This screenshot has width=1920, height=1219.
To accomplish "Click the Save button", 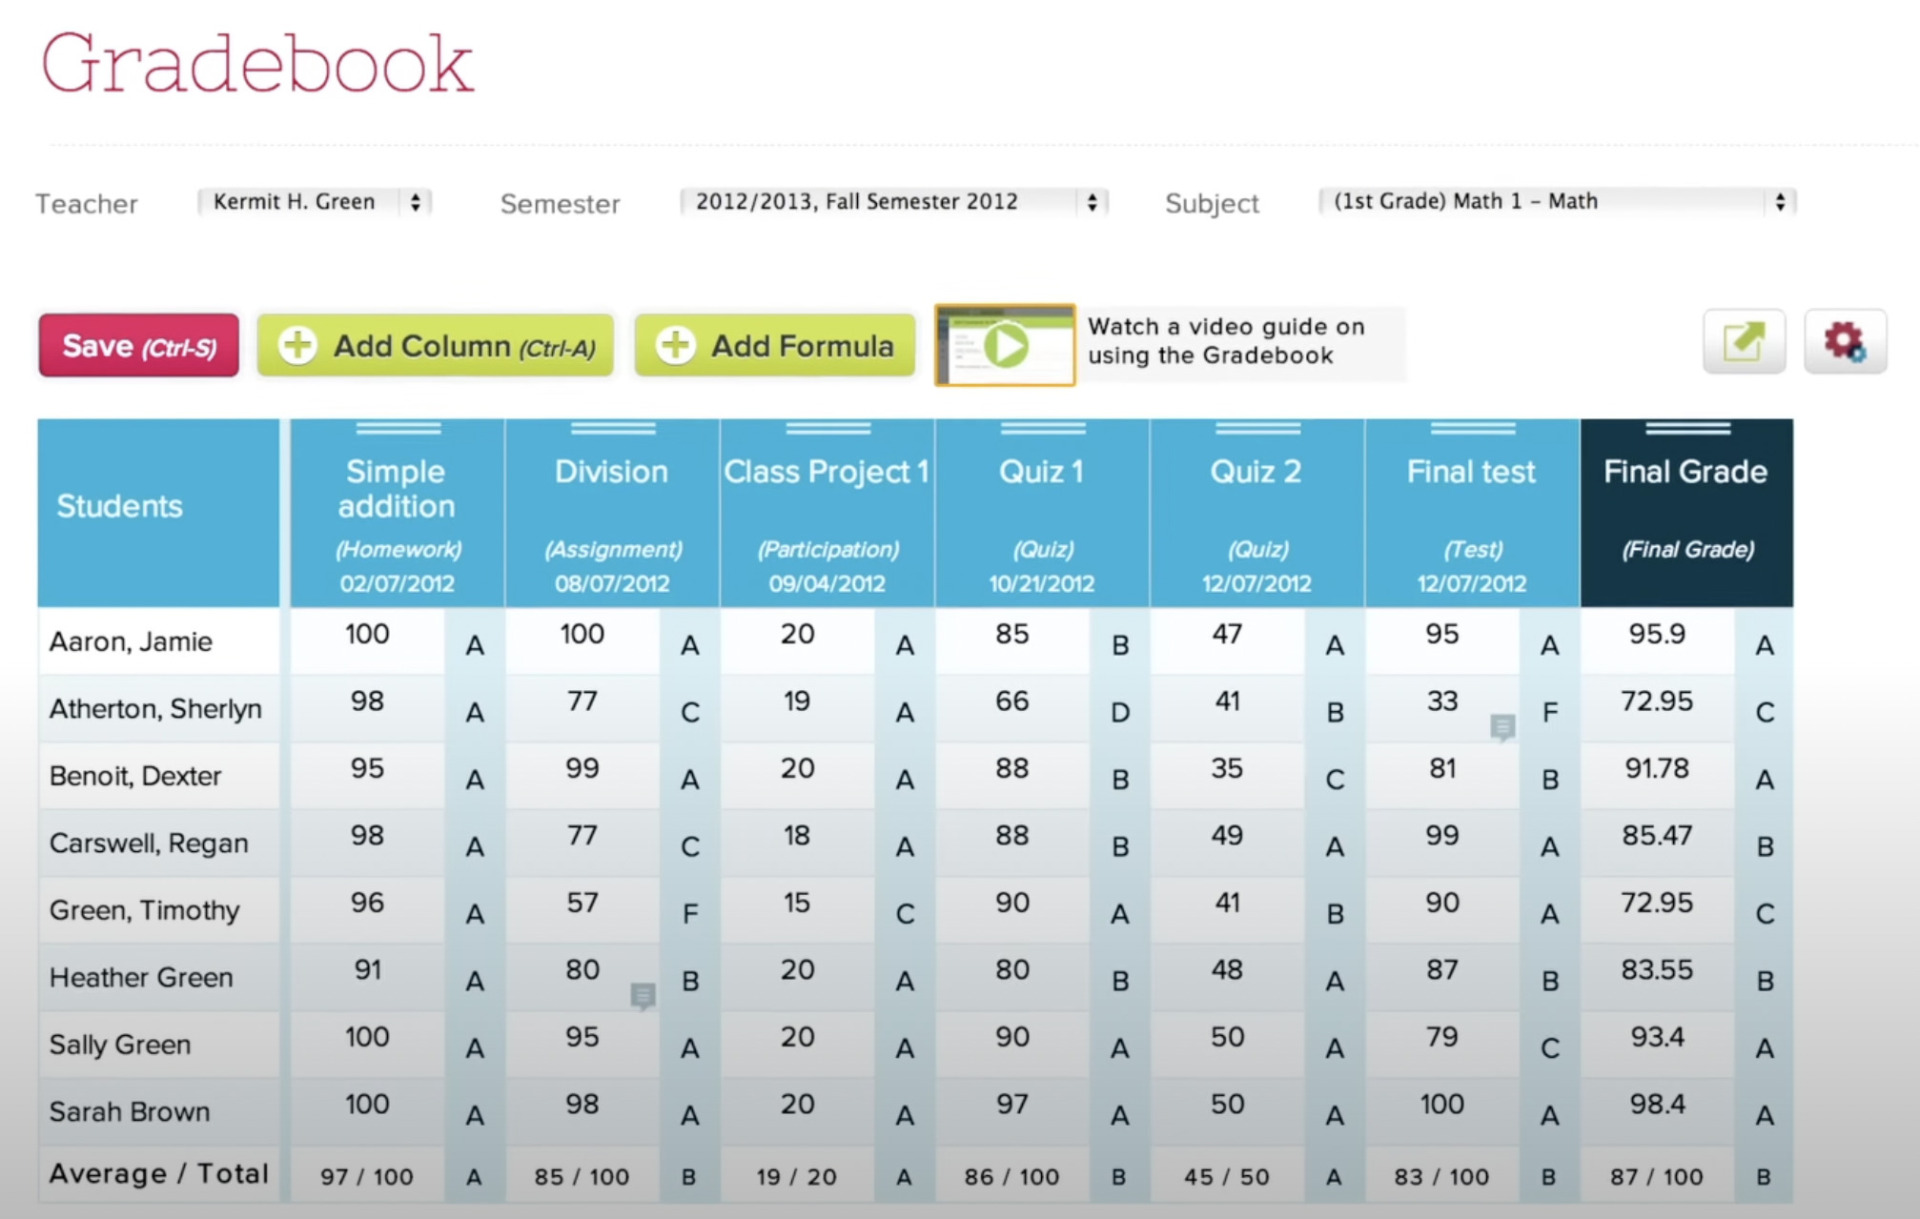I will [139, 346].
